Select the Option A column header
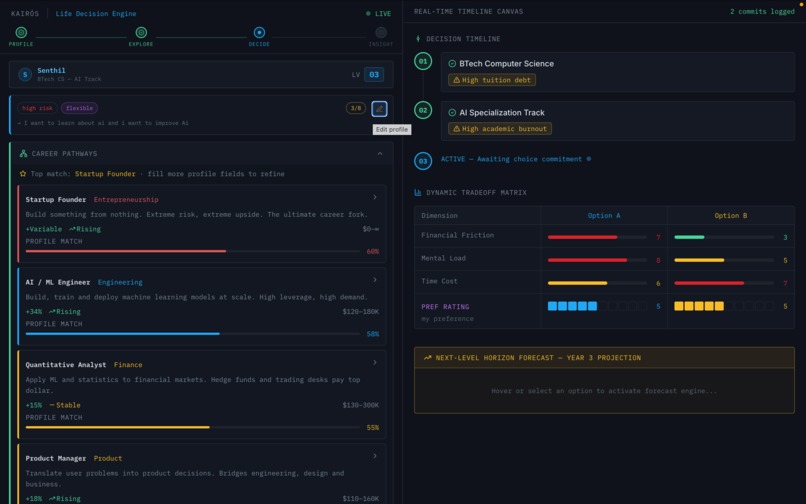This screenshot has height=504, width=806. (604, 215)
